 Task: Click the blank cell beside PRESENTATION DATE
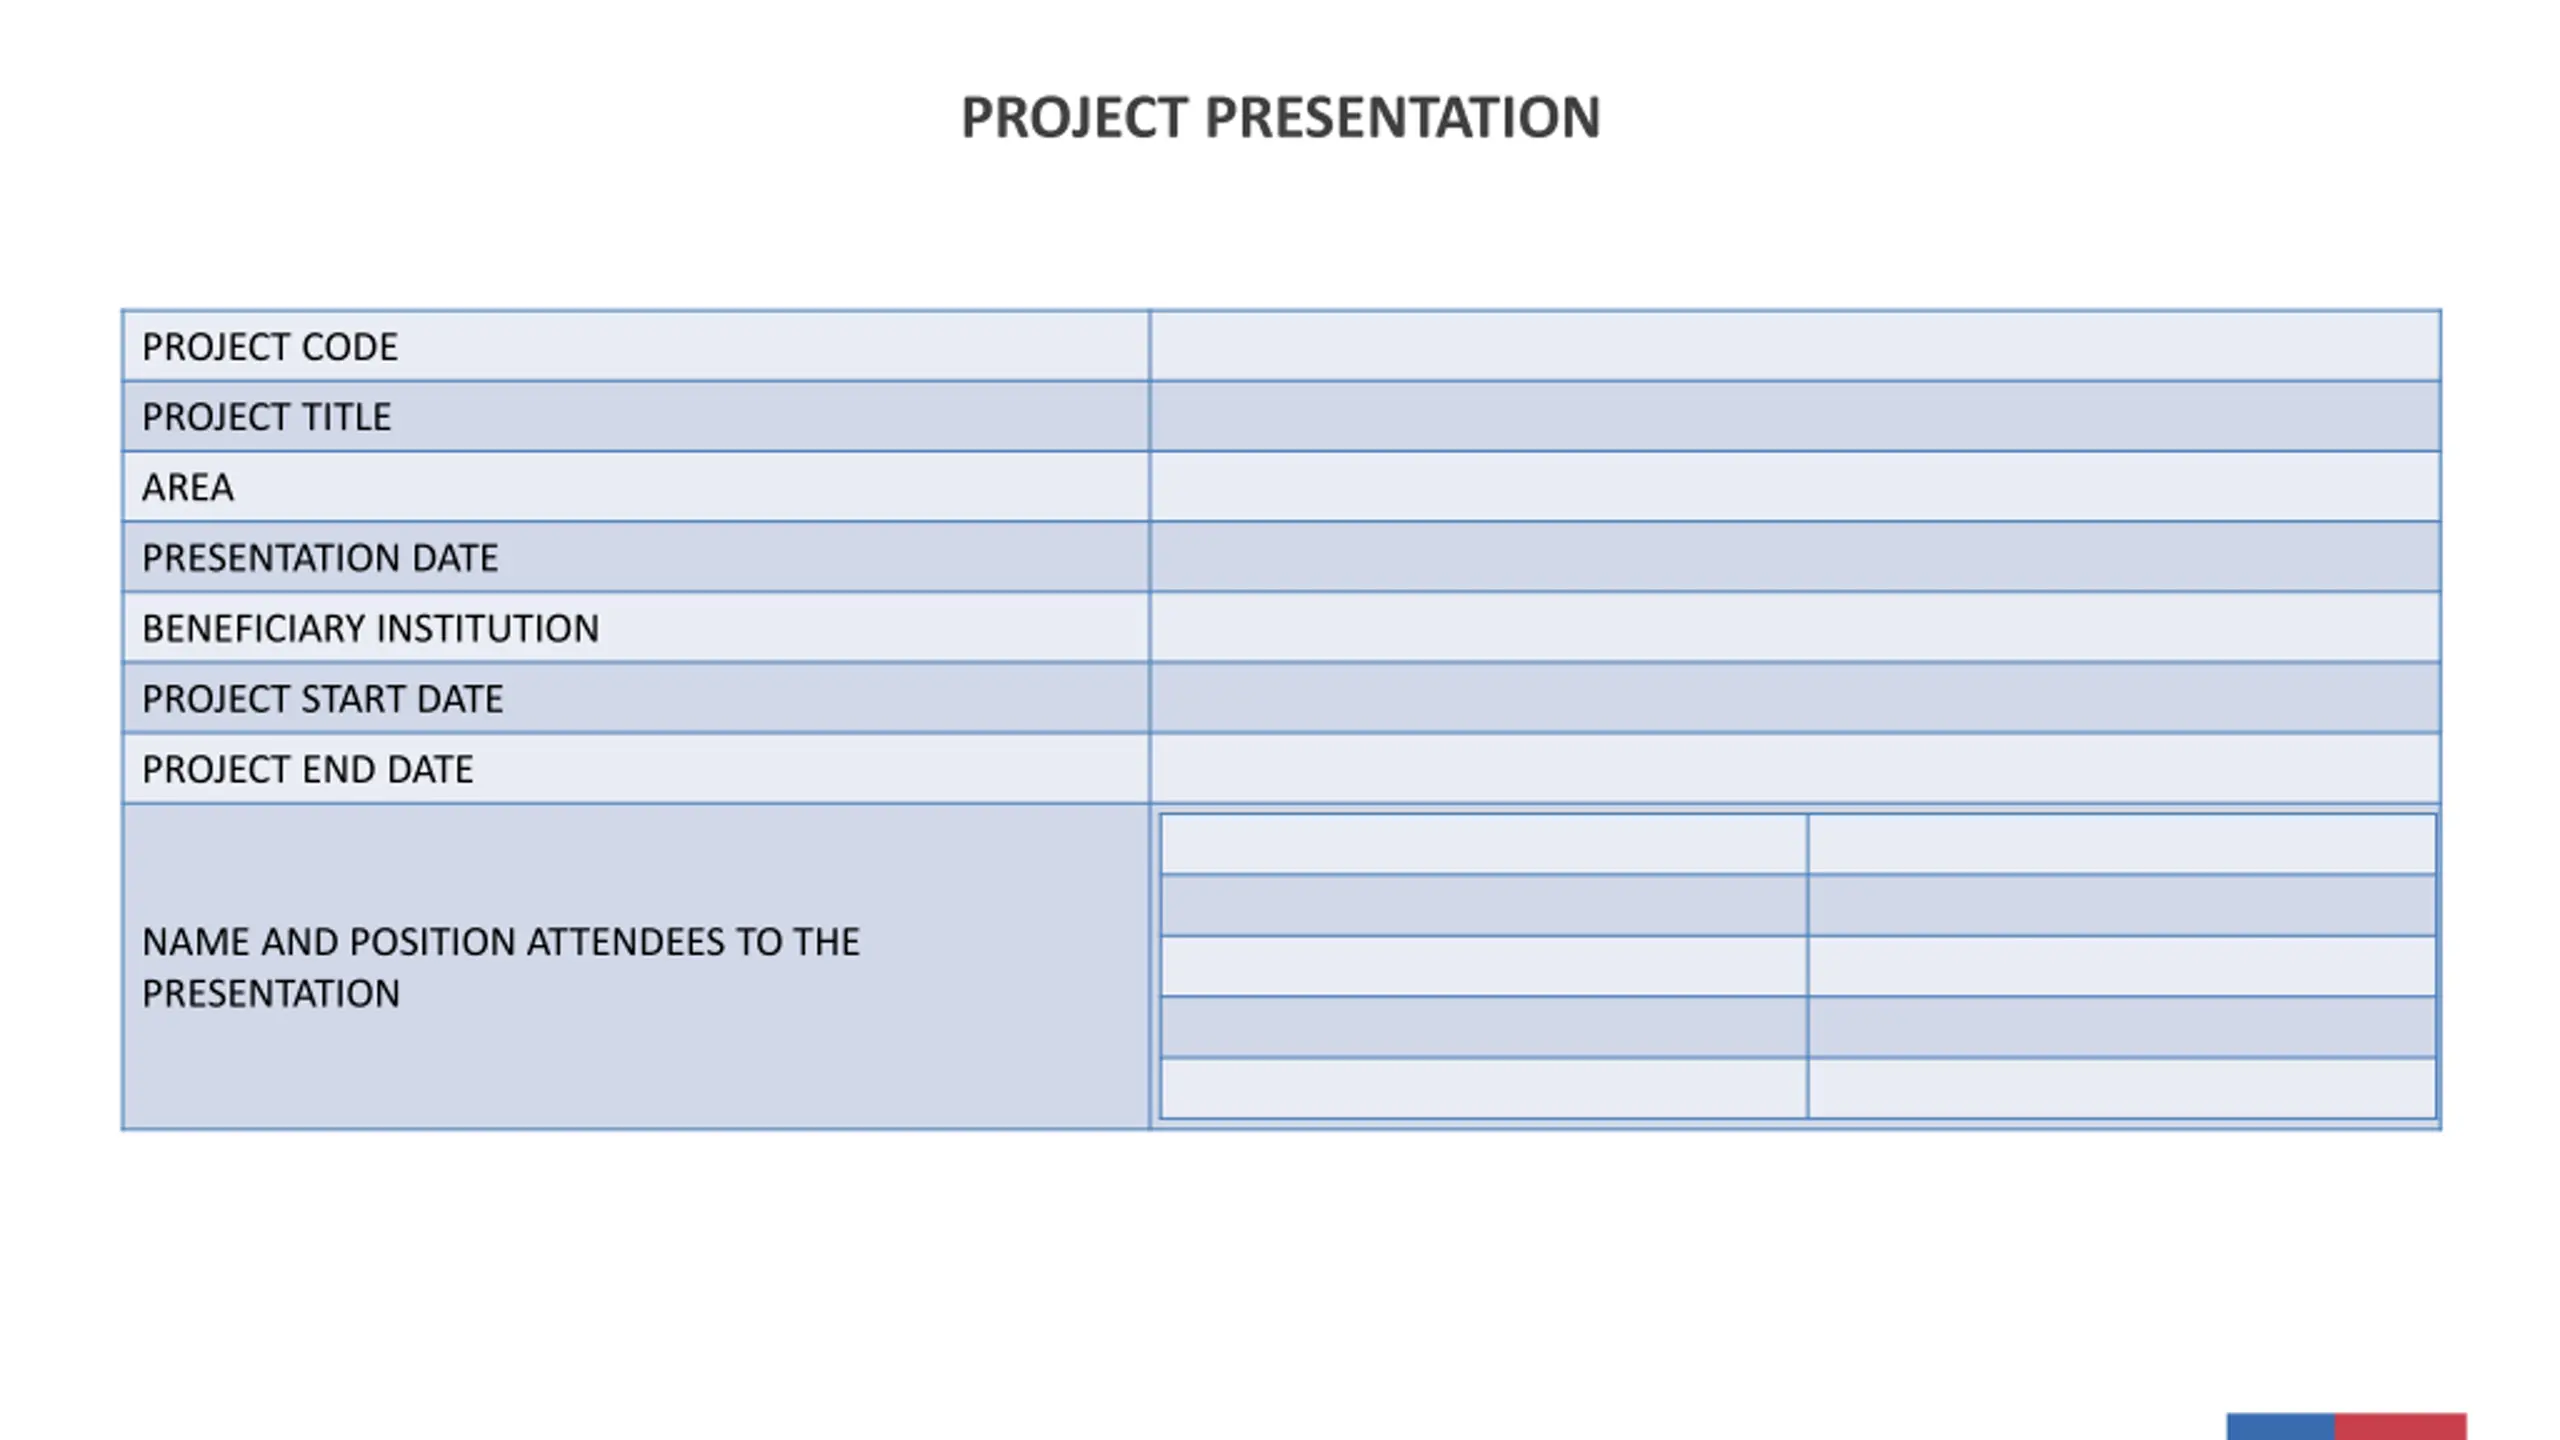1795,557
